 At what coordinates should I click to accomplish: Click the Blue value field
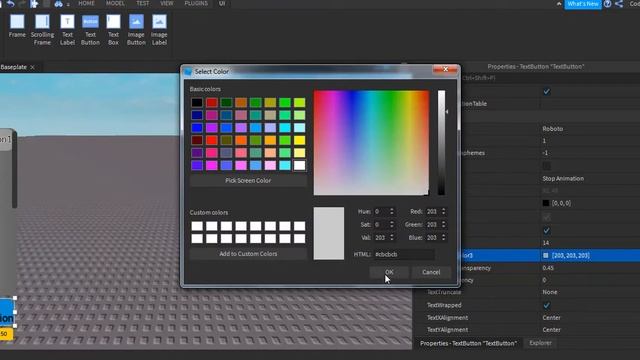[x=433, y=238]
